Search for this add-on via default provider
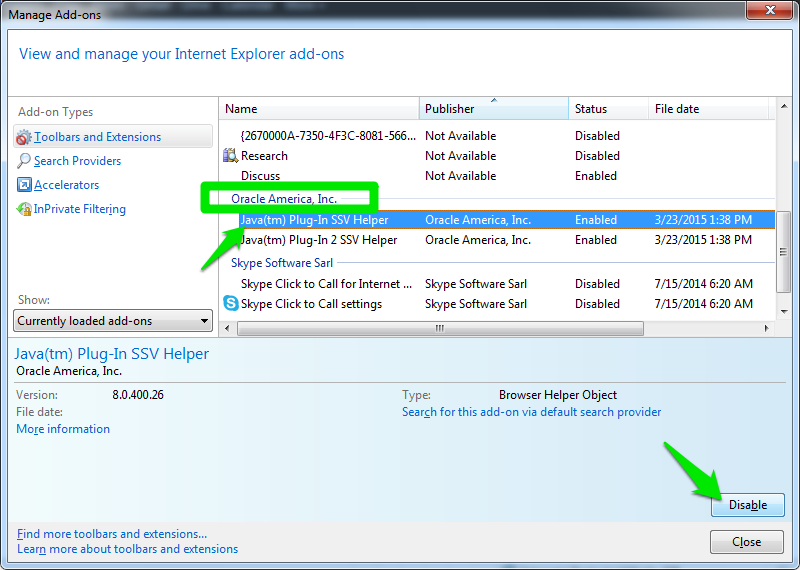Viewport: 800px width, 570px height. coord(531,412)
